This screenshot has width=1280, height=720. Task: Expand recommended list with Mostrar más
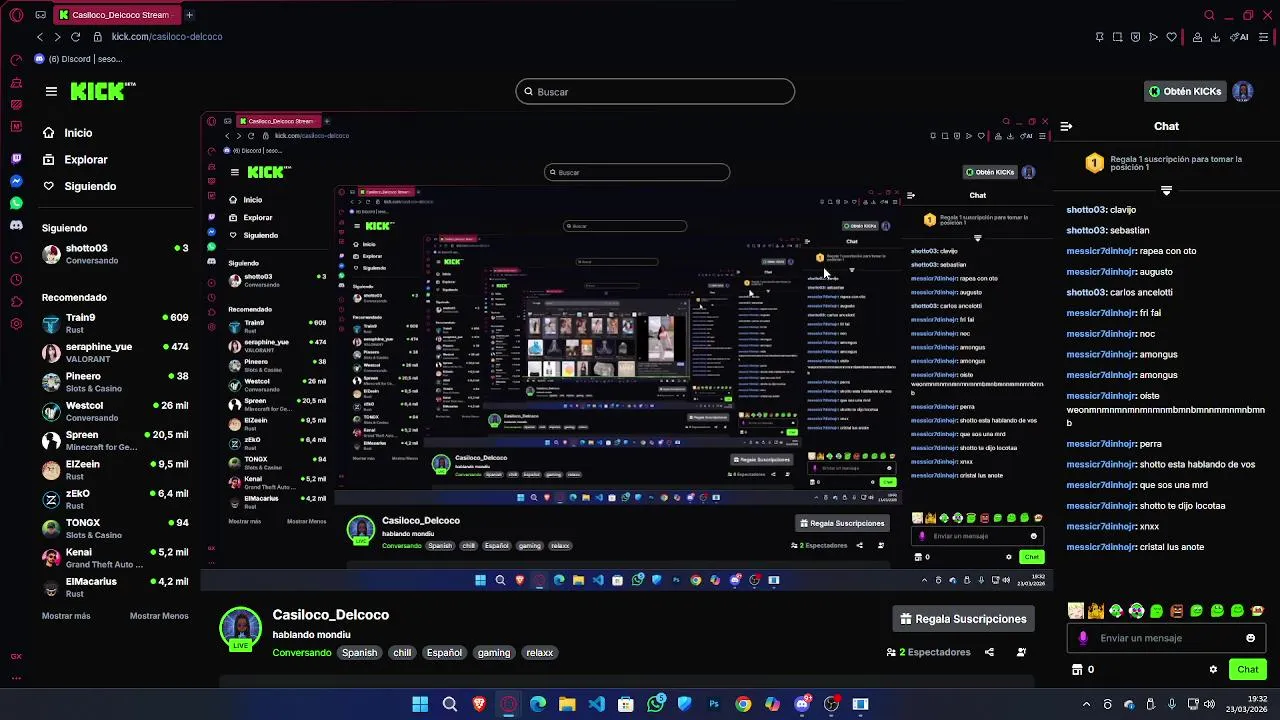(x=66, y=616)
